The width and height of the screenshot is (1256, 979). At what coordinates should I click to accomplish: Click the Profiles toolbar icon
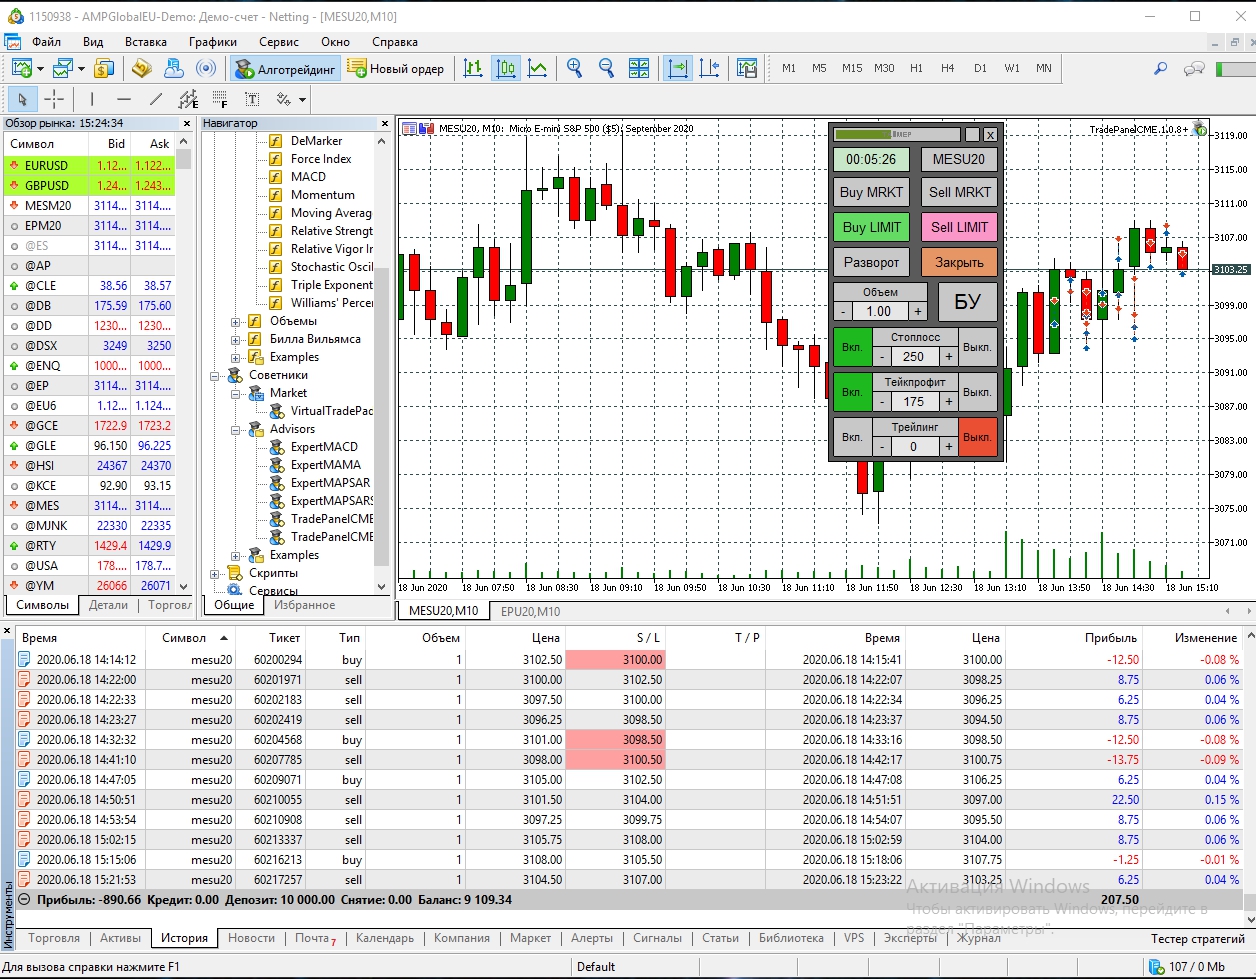coord(64,68)
